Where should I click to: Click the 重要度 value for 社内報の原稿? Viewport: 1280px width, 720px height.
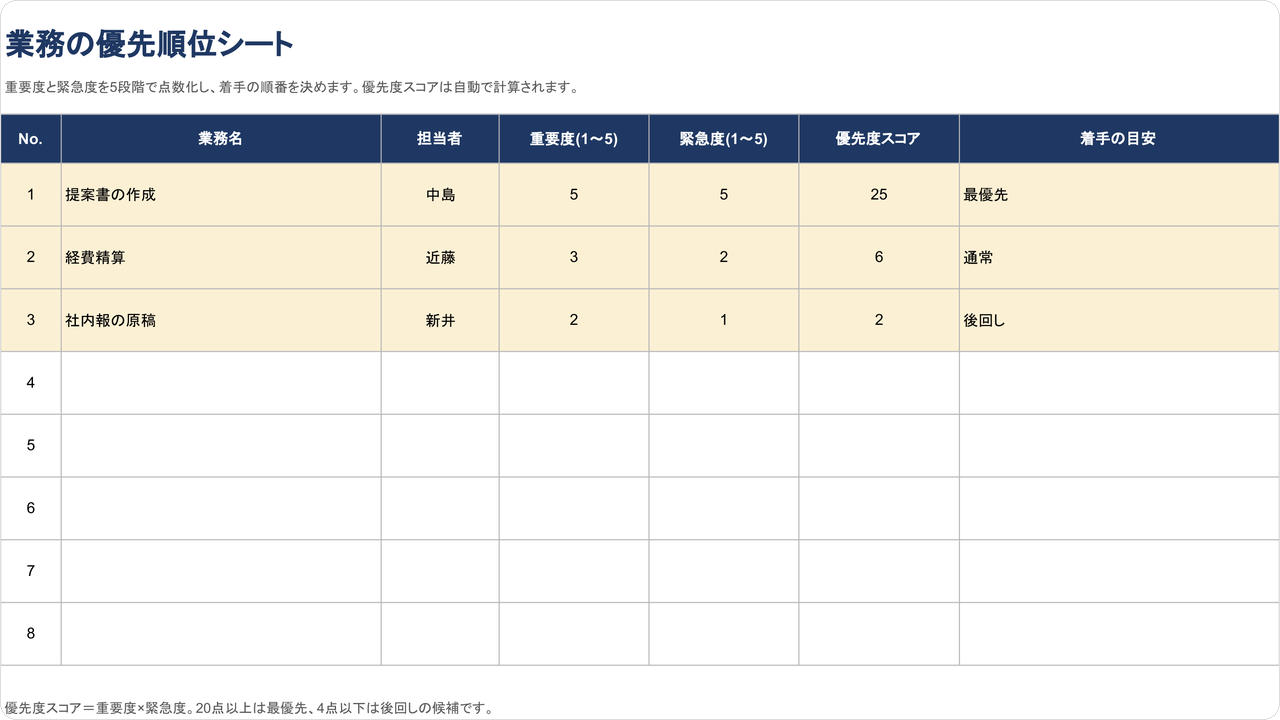coord(574,321)
